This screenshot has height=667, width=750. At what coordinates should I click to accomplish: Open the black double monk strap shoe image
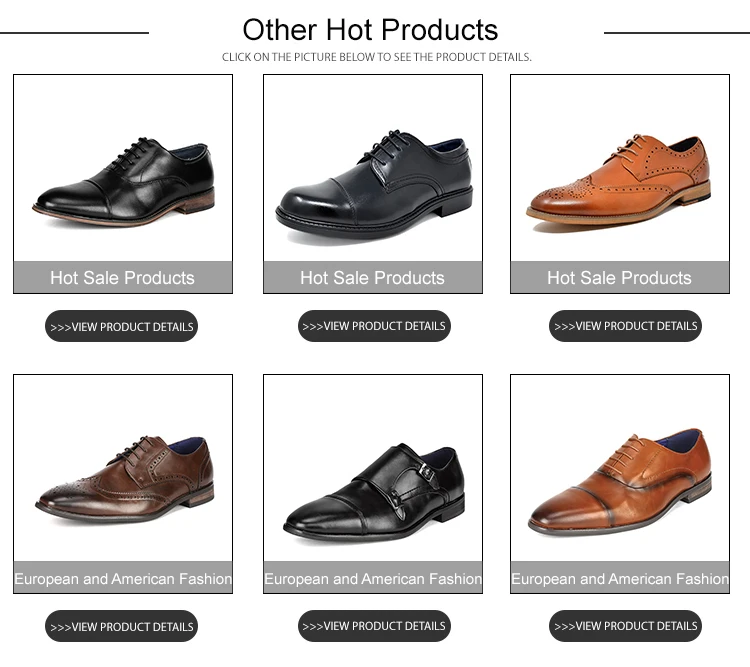click(x=373, y=488)
